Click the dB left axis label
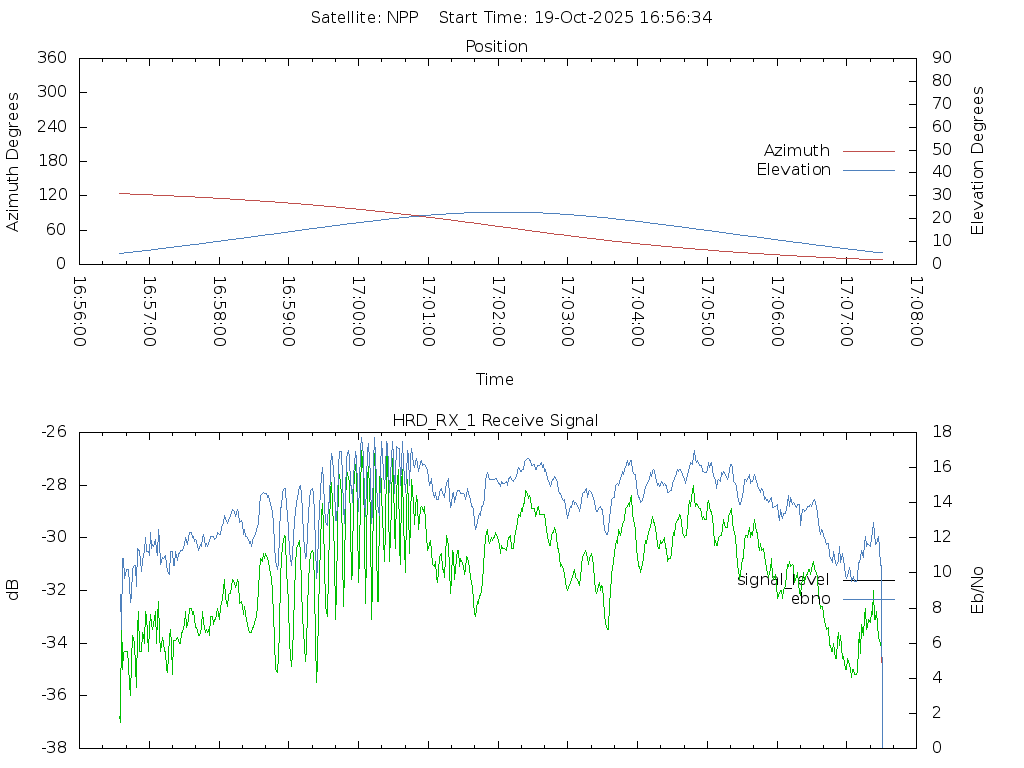This screenshot has width=1024, height=768. 14,590
